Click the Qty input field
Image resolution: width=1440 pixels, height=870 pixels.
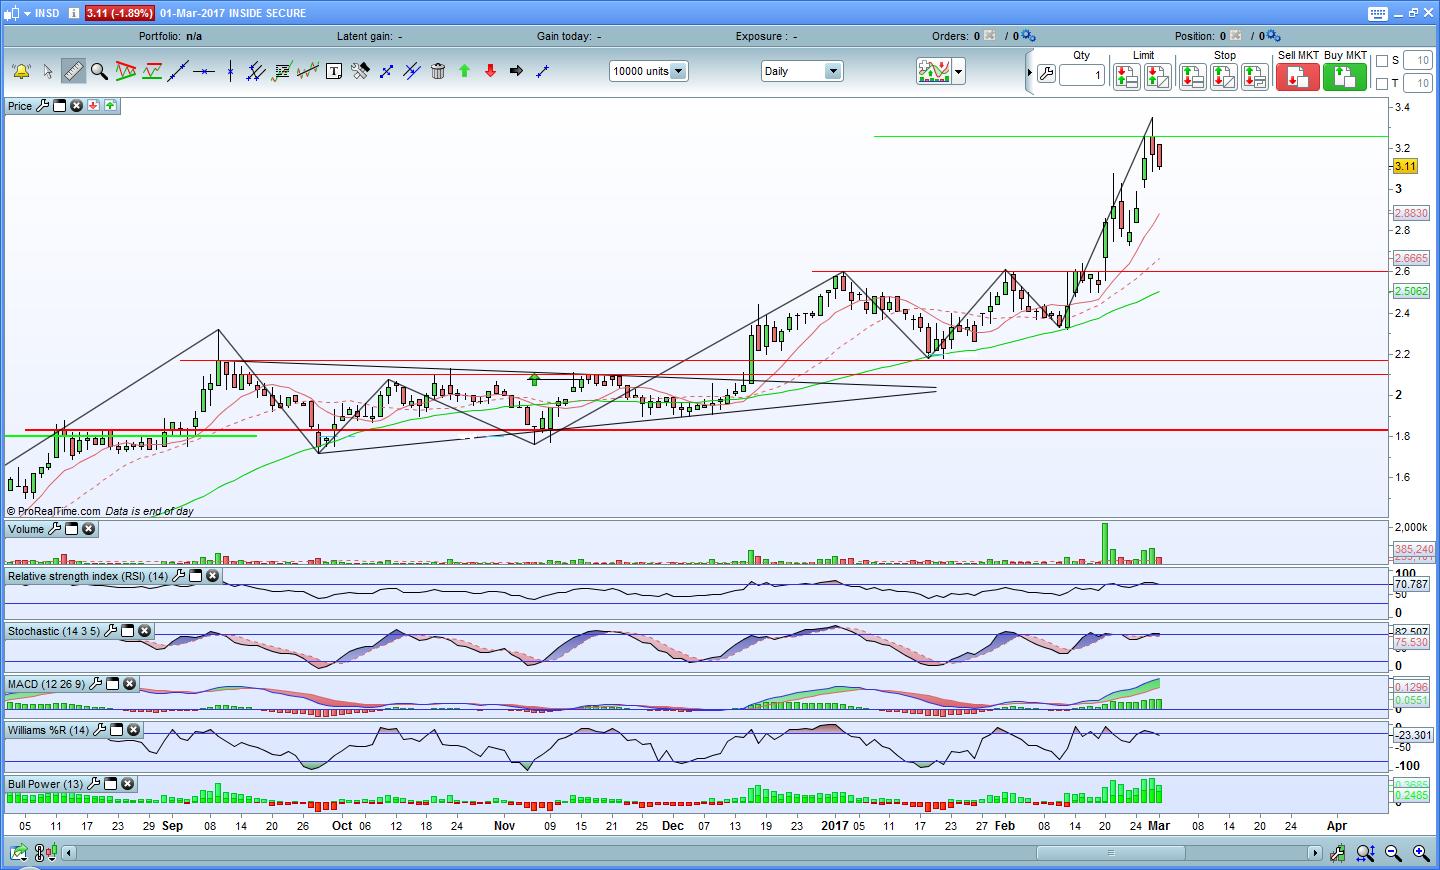1082,75
